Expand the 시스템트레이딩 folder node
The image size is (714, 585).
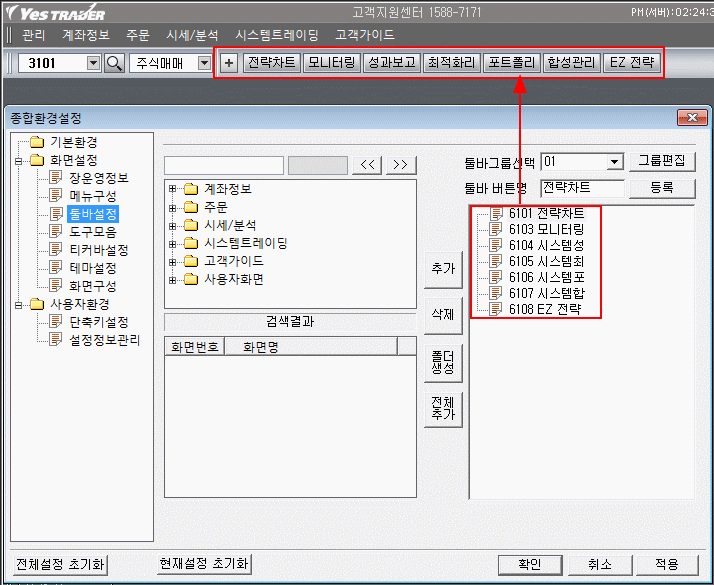click(x=173, y=243)
